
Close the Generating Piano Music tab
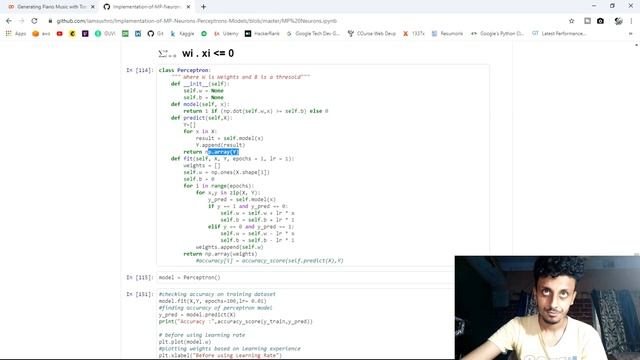click(x=93, y=7)
